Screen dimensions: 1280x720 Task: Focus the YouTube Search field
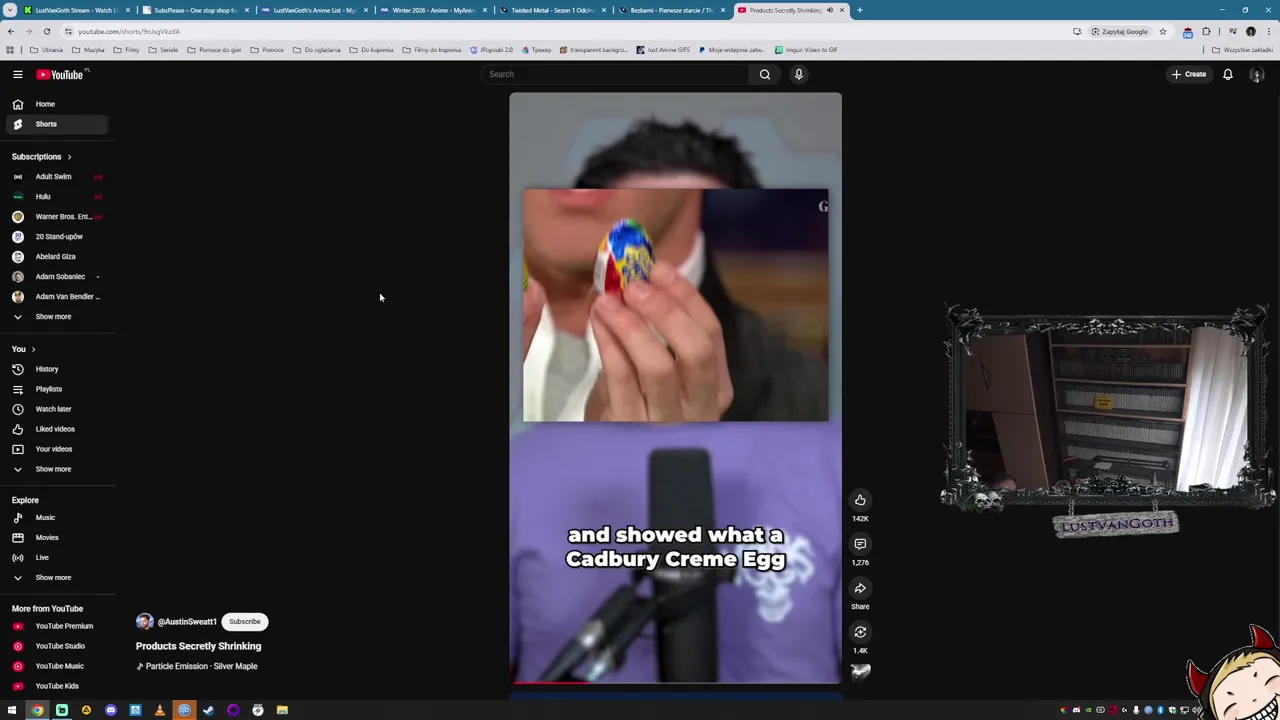pyautogui.click(x=614, y=74)
